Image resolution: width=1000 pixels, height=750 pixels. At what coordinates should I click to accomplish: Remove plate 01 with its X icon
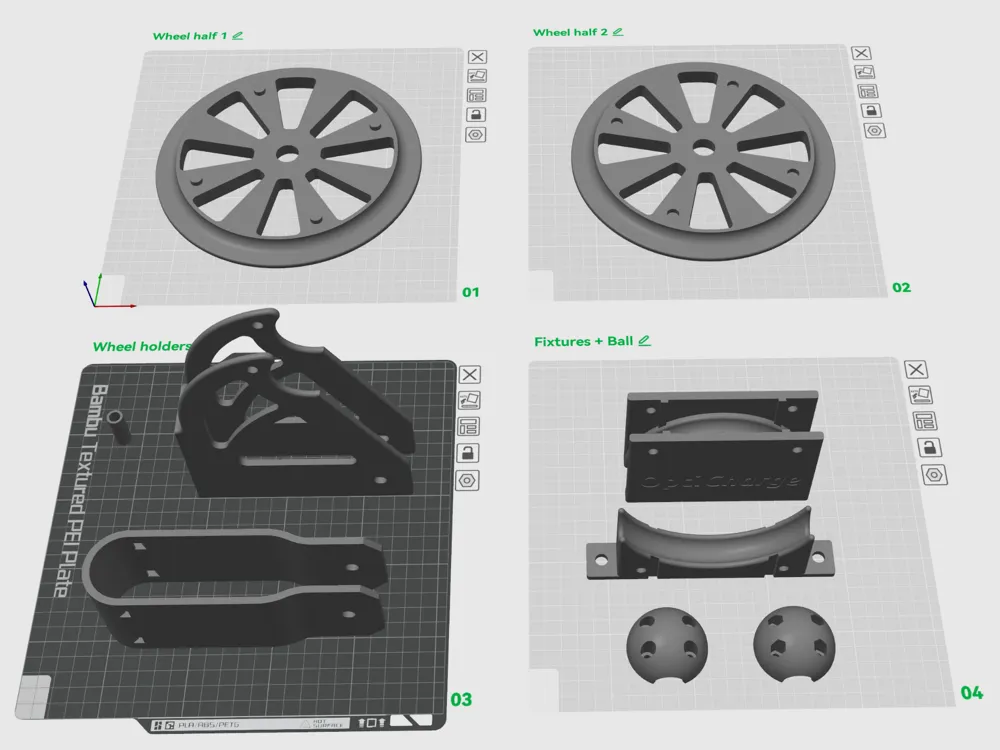click(477, 58)
